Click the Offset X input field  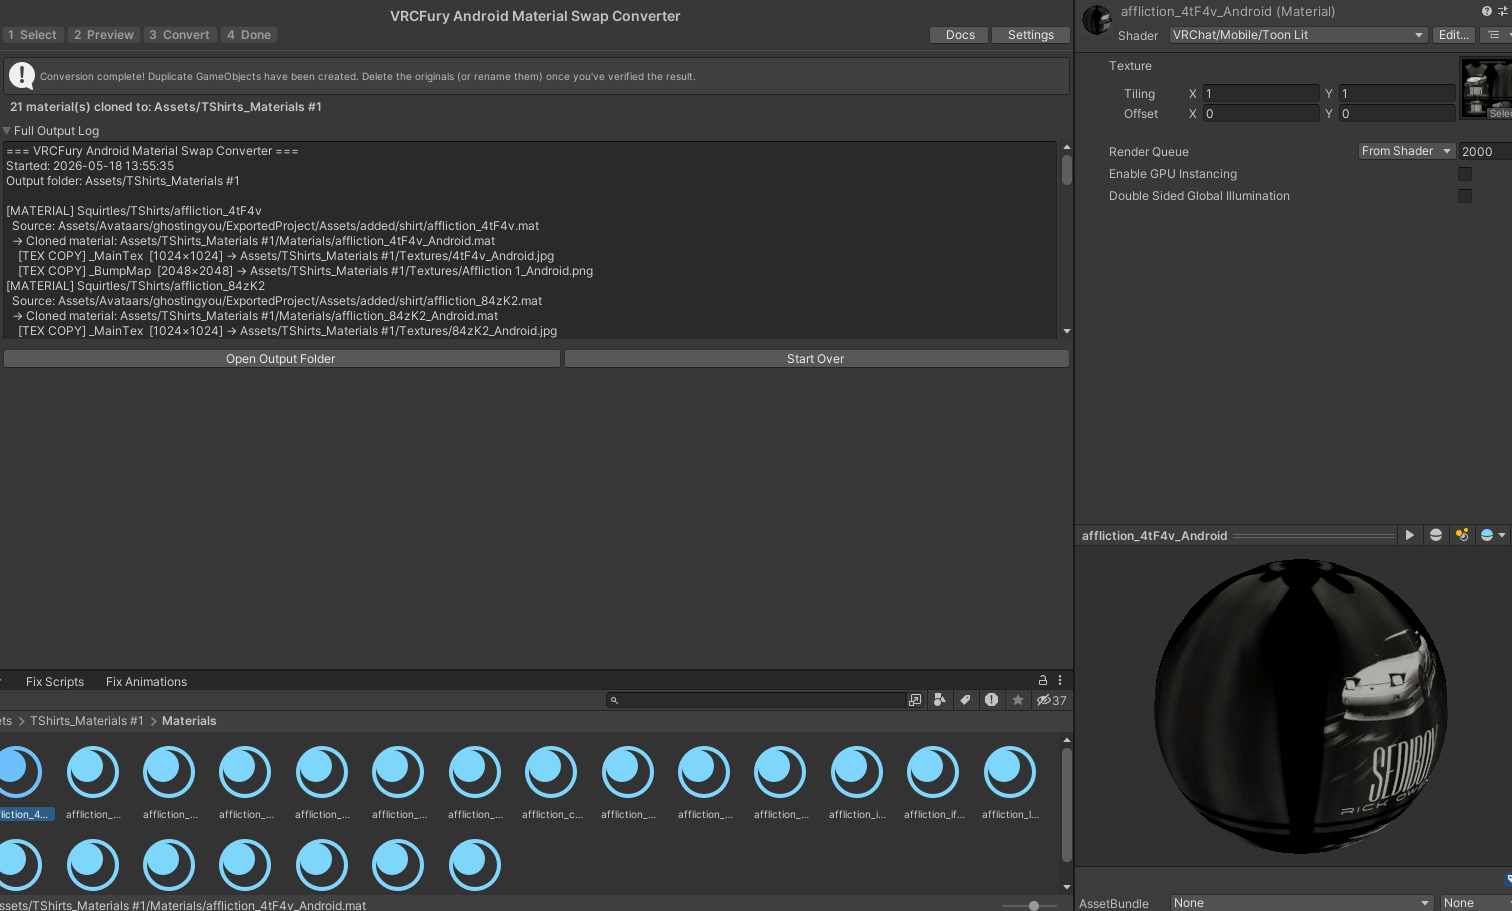1261,114
